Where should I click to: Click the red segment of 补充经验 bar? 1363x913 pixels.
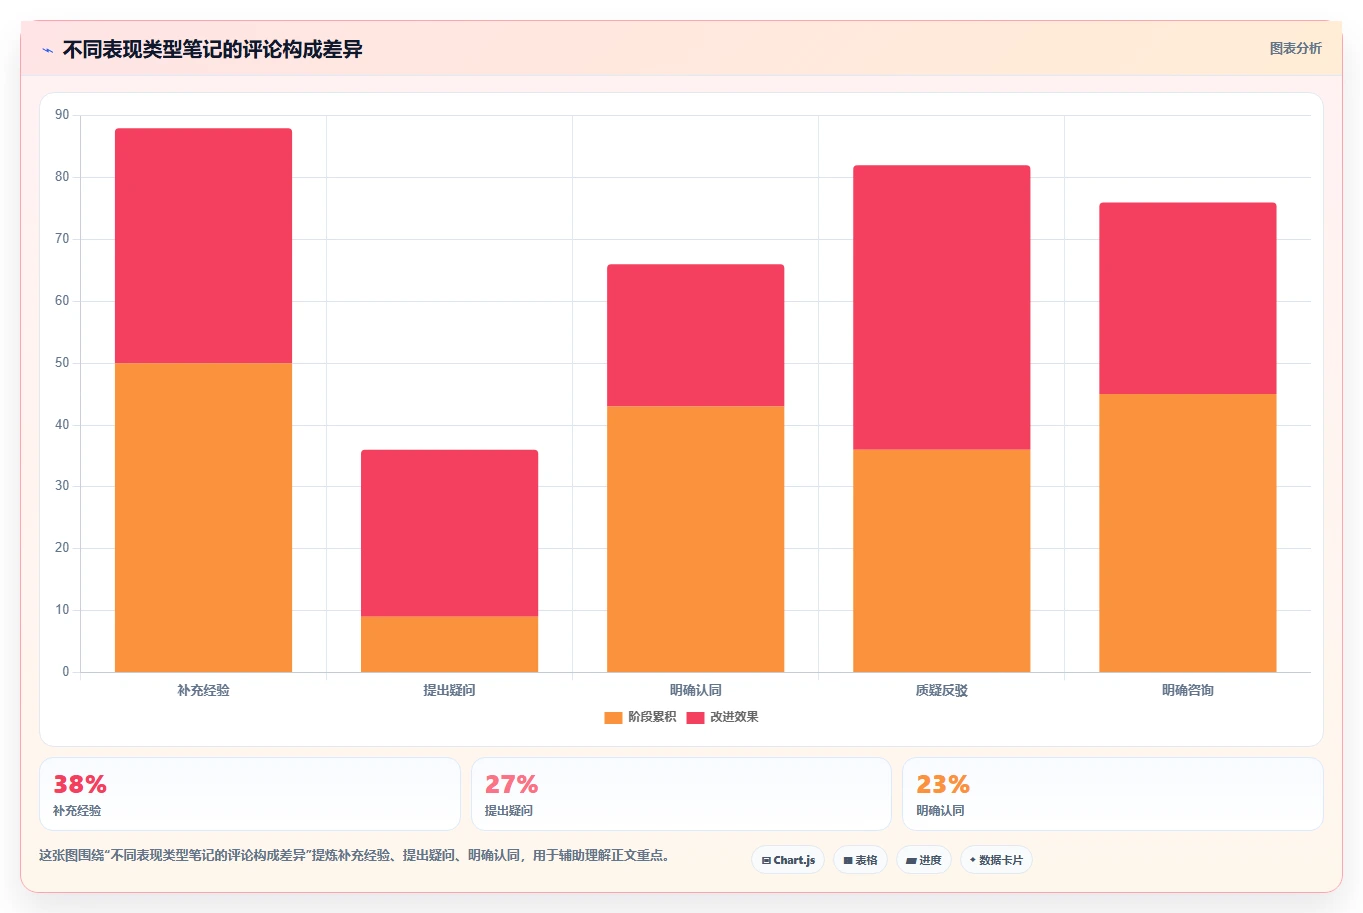[x=203, y=245]
